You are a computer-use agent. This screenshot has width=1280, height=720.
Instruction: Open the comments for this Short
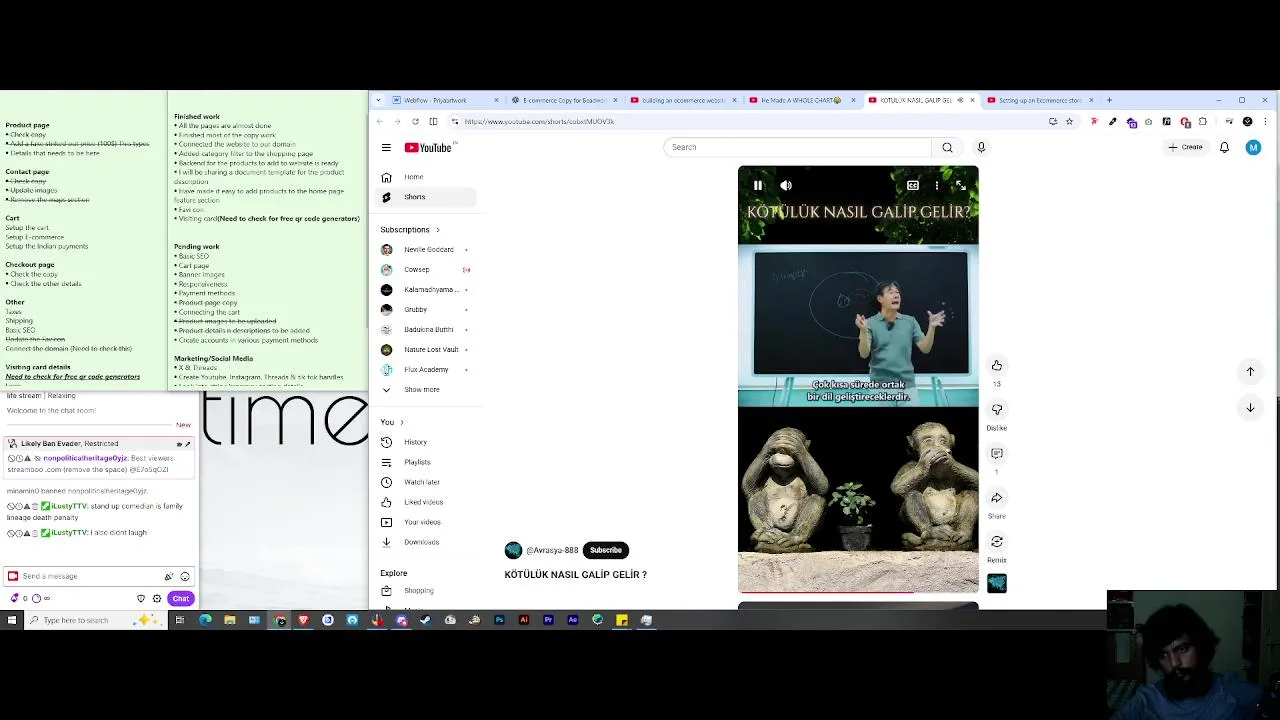997,453
